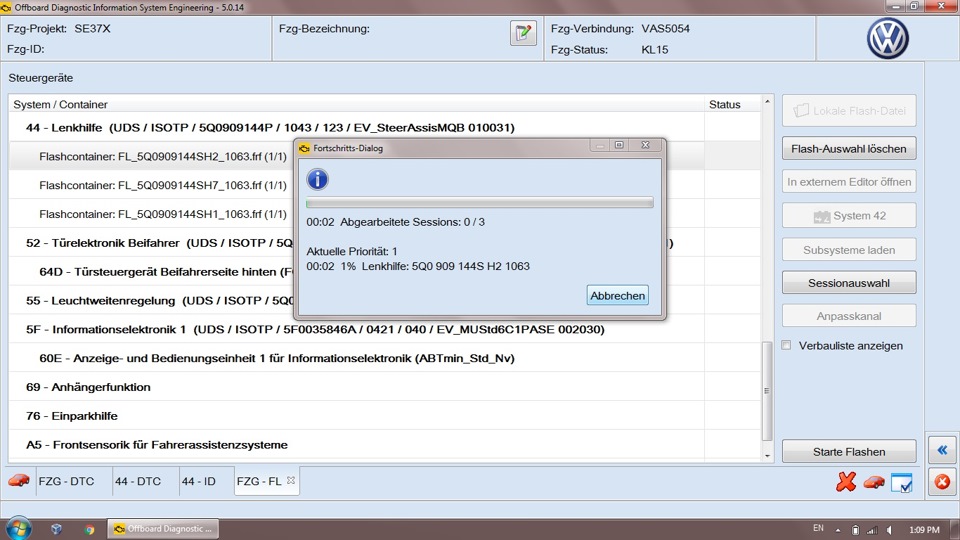Click the network signal tray icon
The height and width of the screenshot is (540, 960).
872,530
